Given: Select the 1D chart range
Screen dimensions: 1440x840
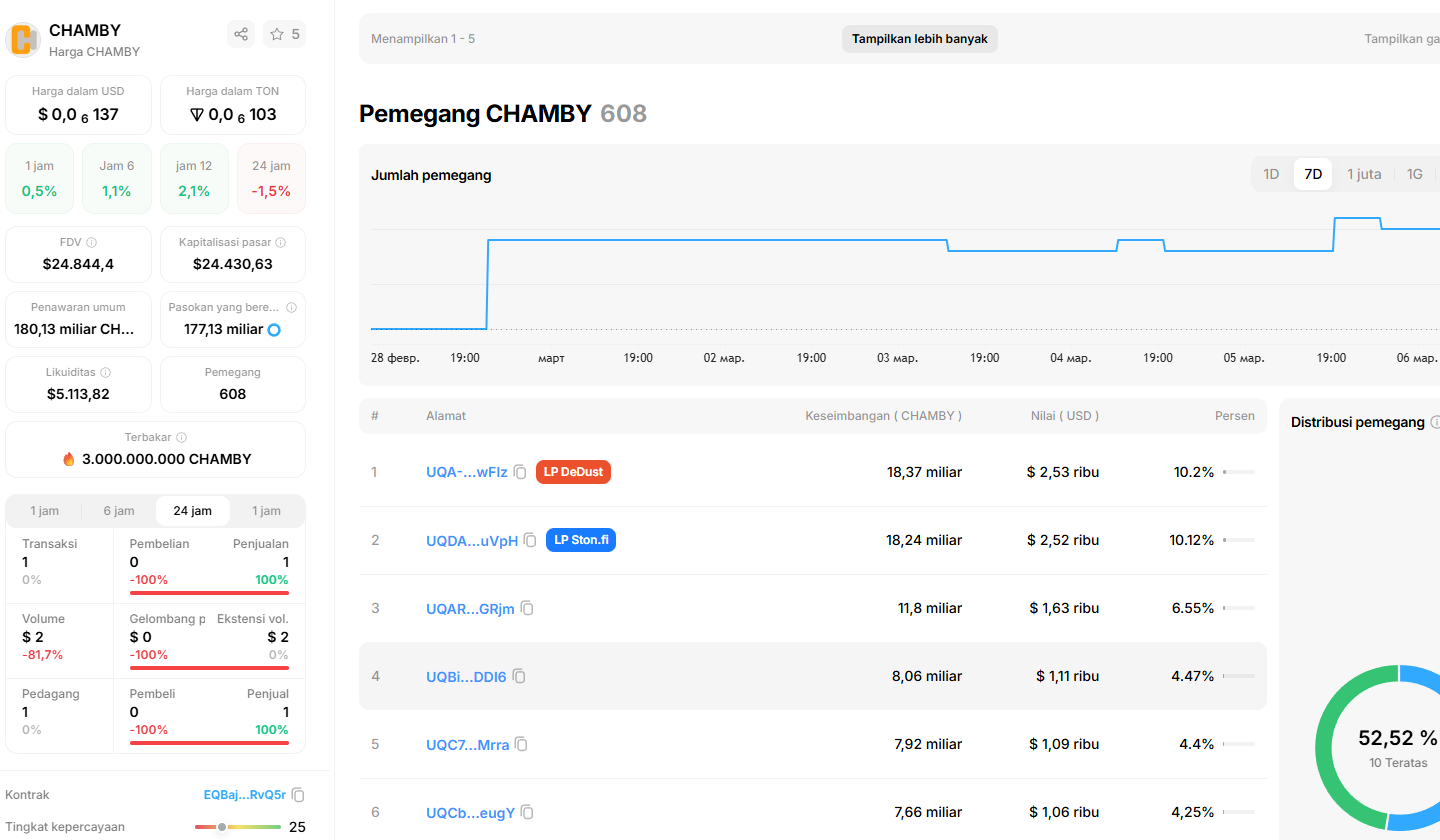Looking at the screenshot, I should (1271, 174).
